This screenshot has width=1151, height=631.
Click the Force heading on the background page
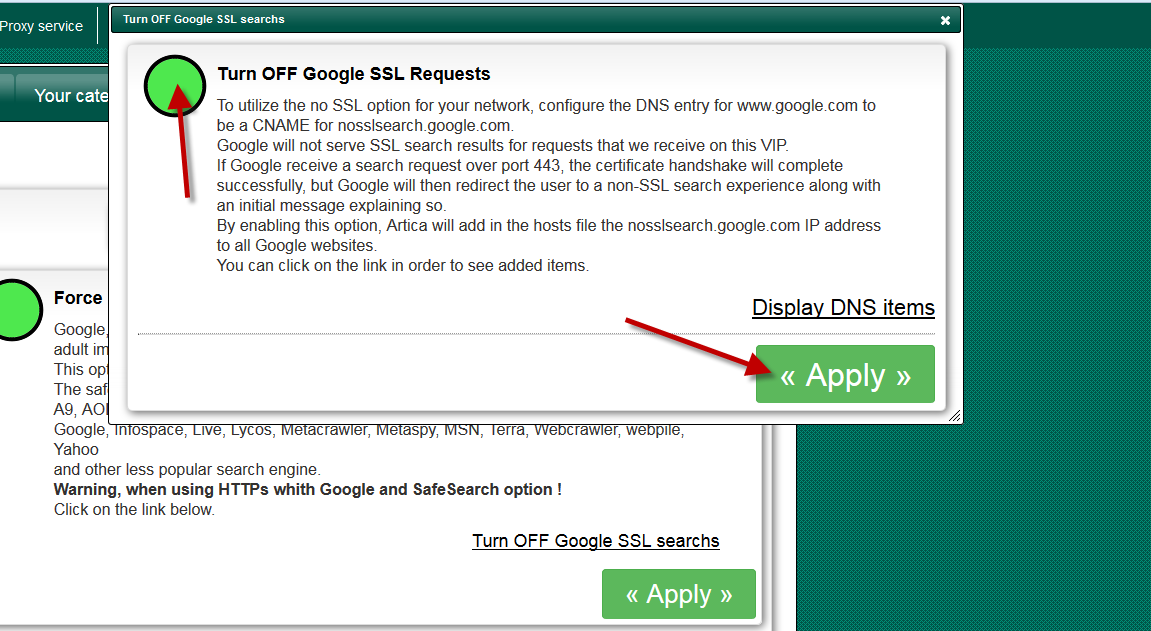[x=78, y=298]
